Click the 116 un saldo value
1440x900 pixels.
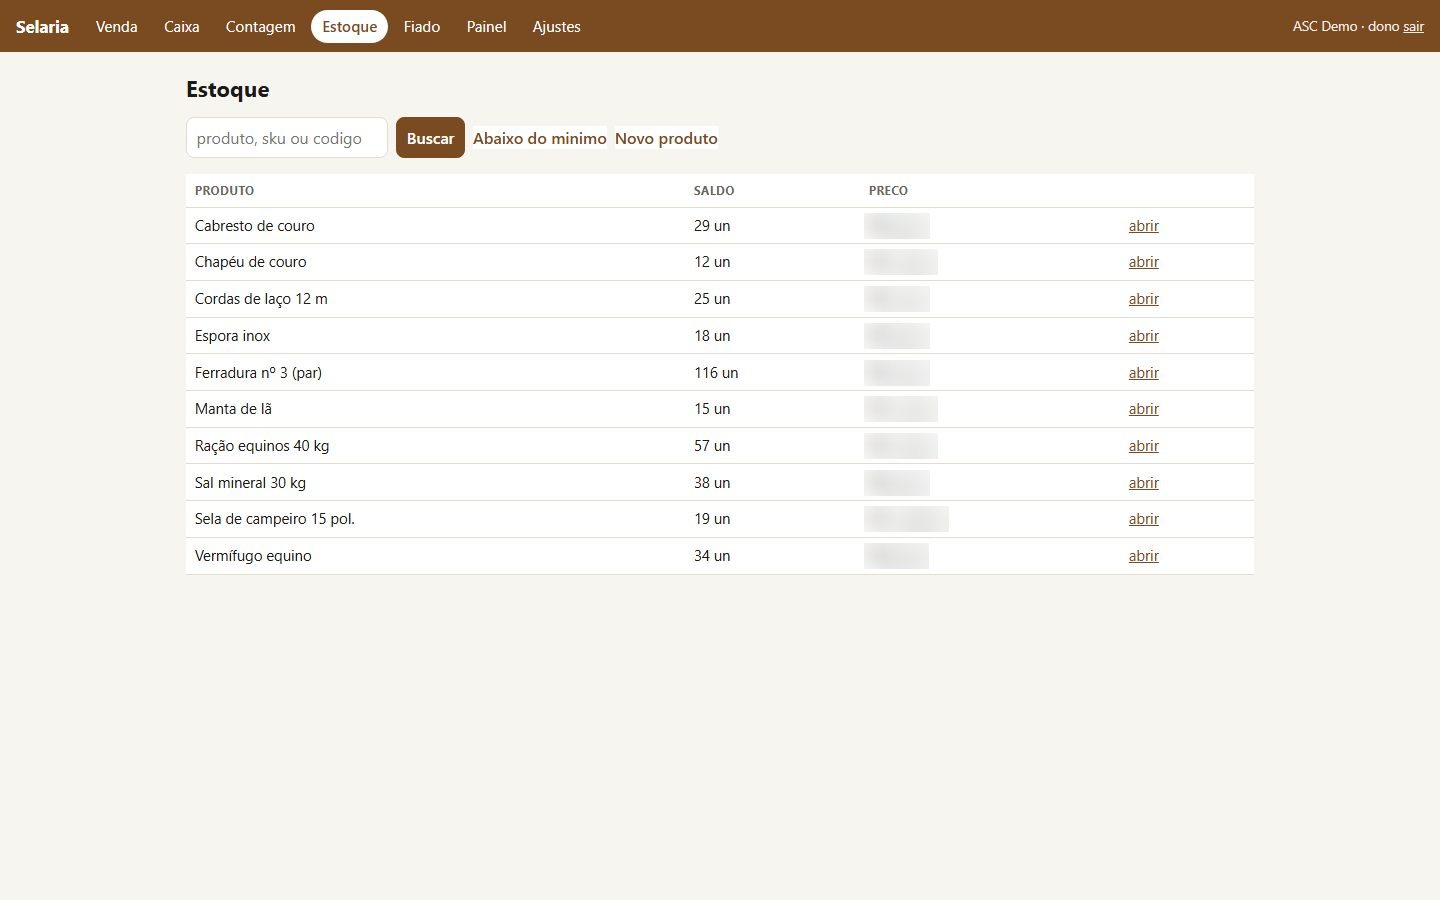716,373
